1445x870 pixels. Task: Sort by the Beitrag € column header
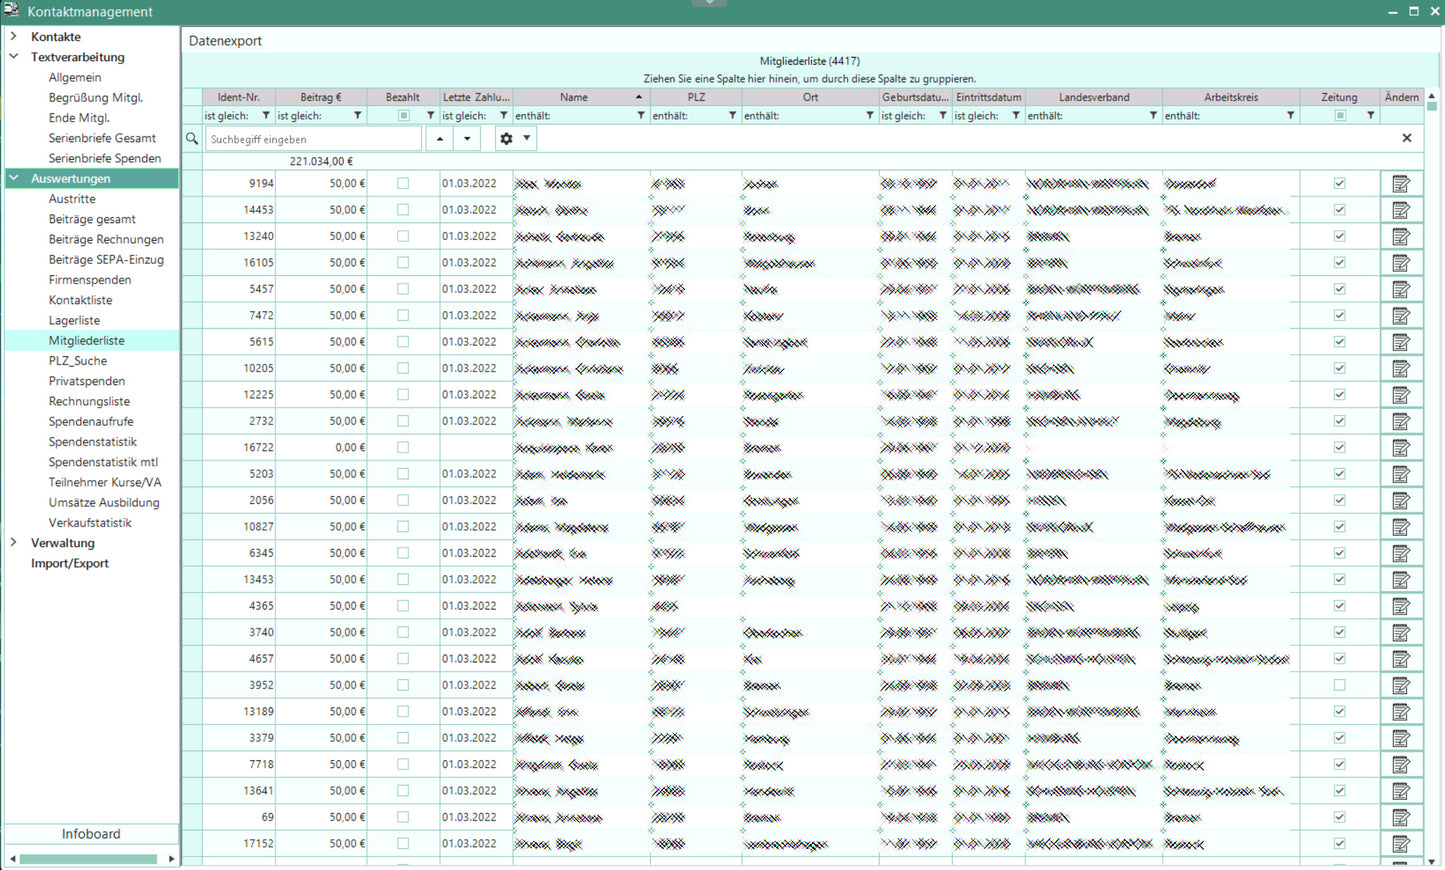[320, 97]
